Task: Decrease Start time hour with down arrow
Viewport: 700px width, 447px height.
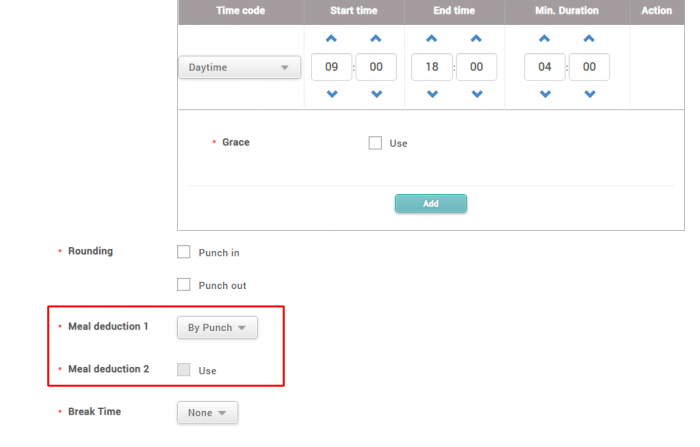Action: coord(332,94)
